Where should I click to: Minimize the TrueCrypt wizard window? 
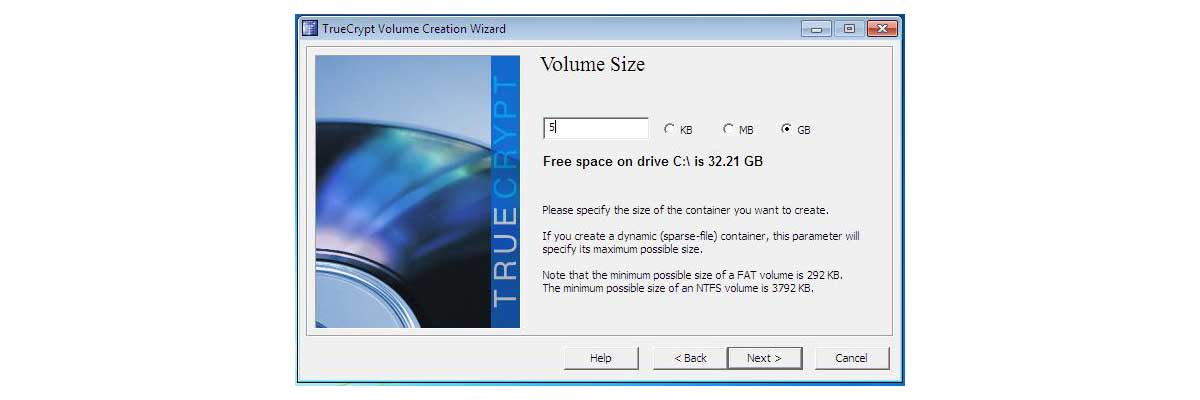[817, 29]
